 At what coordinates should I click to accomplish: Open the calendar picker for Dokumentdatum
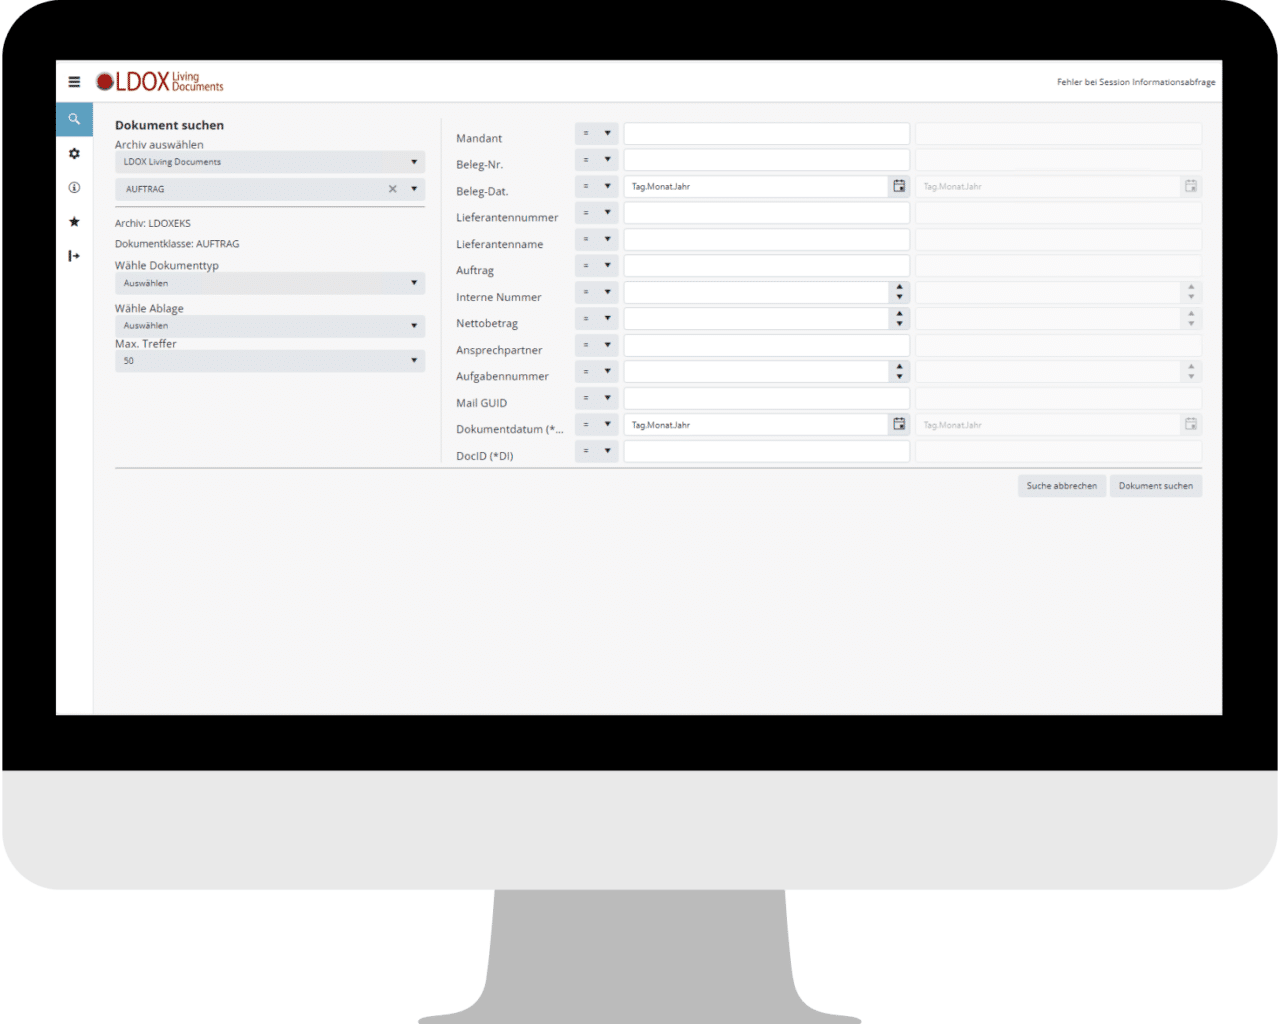(898, 424)
